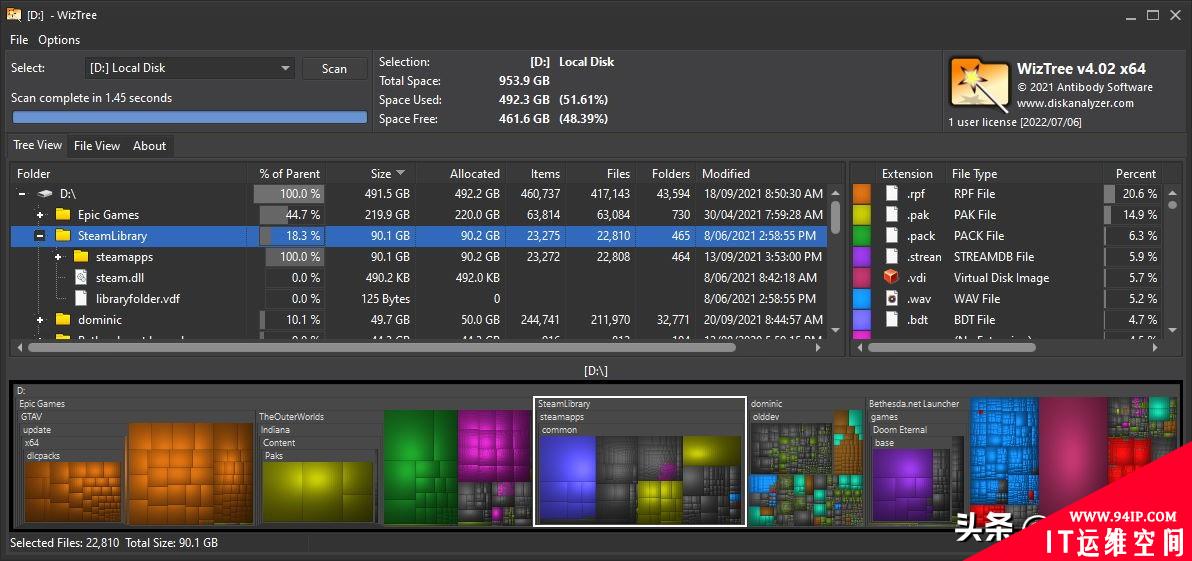Click the .pack file type icon
This screenshot has height=561, width=1192.
coord(892,236)
